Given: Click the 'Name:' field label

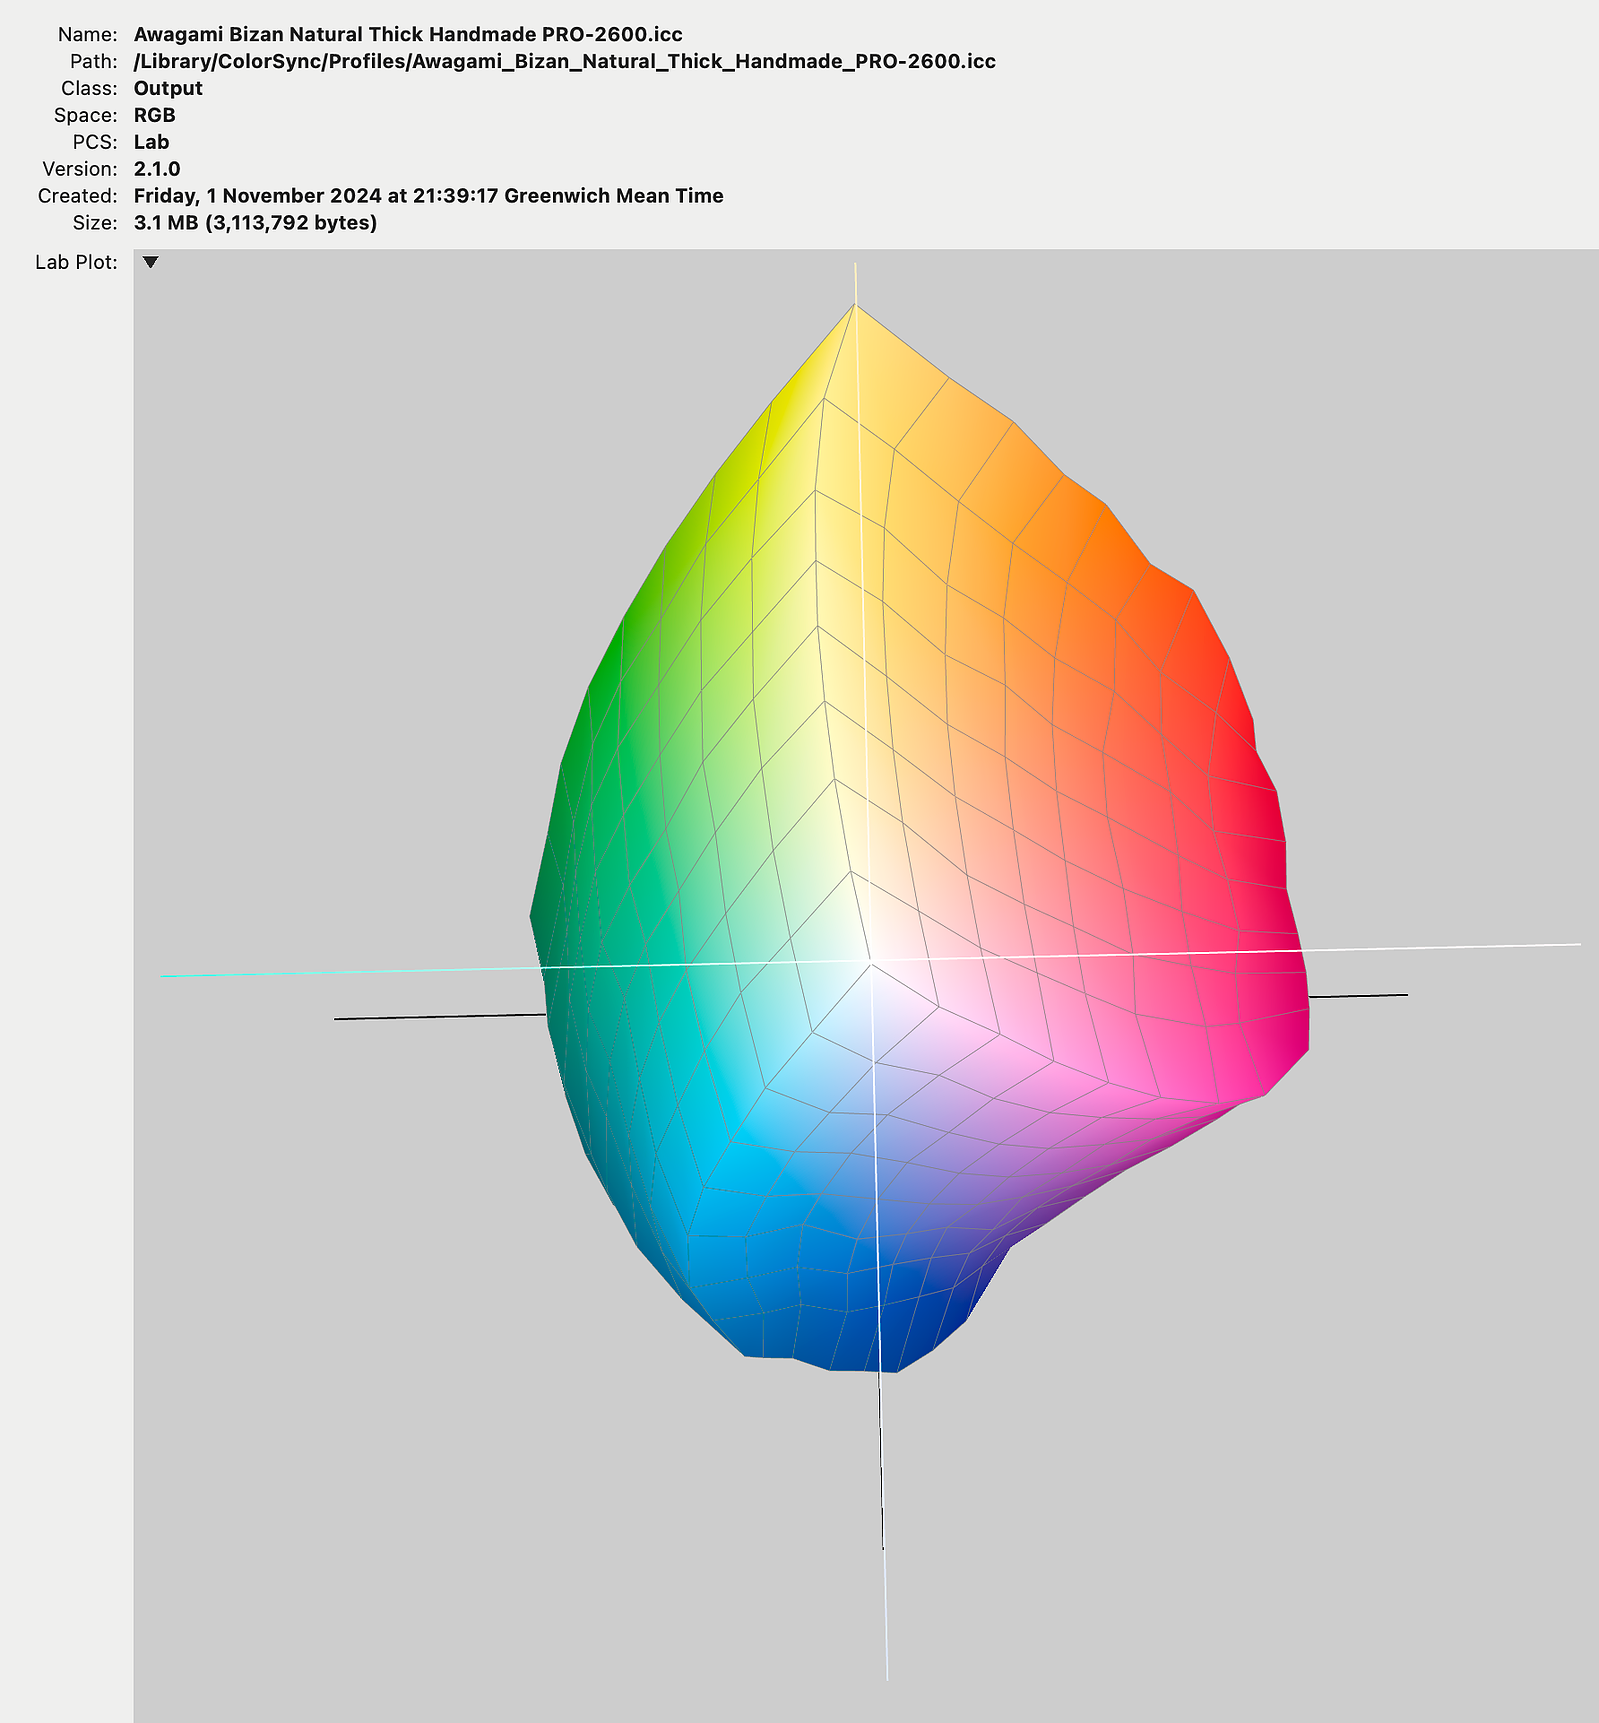Looking at the screenshot, I should tap(88, 34).
